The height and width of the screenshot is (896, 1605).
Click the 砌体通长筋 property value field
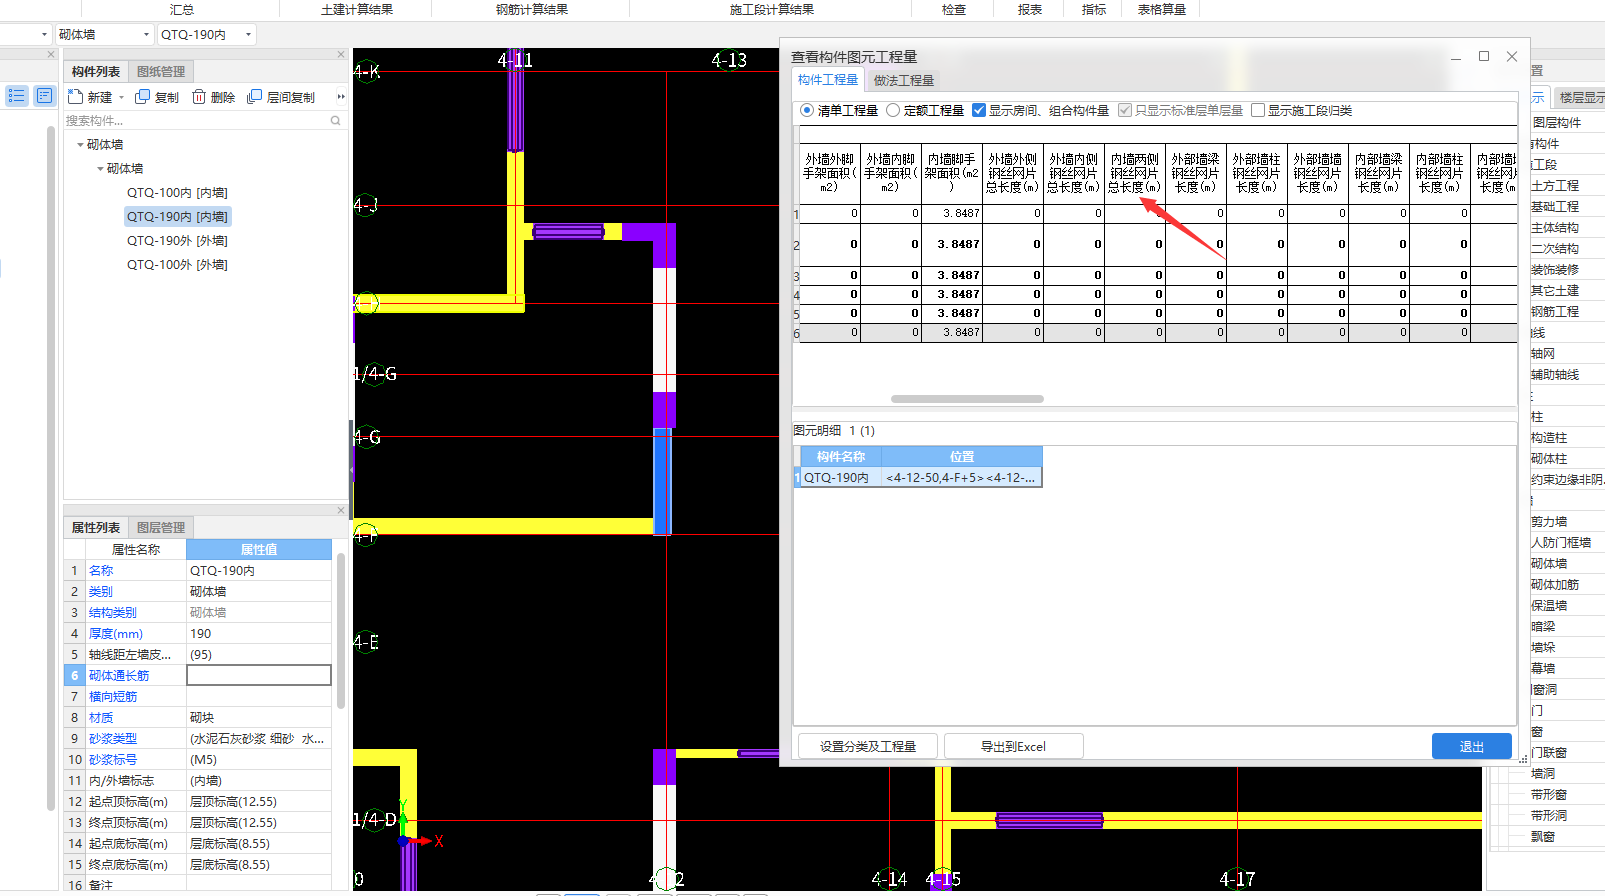coord(259,675)
